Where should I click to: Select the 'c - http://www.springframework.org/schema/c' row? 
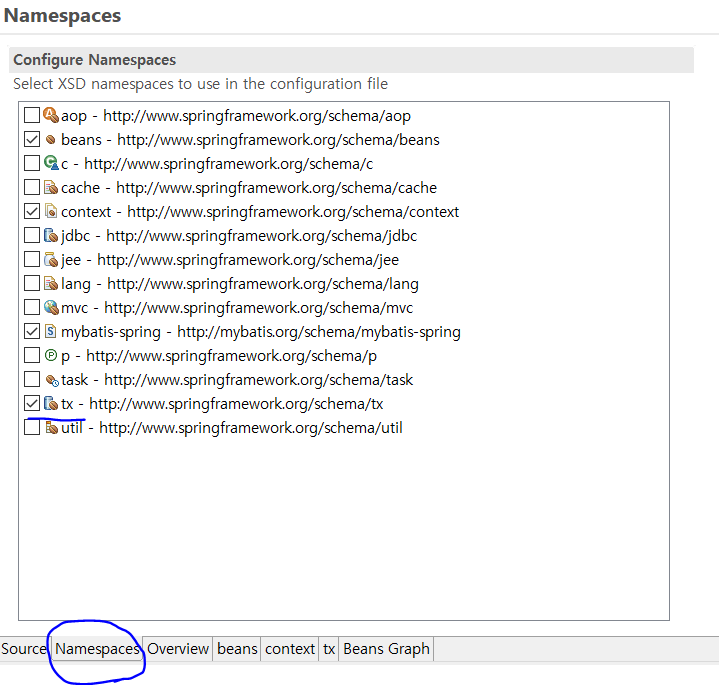click(217, 164)
